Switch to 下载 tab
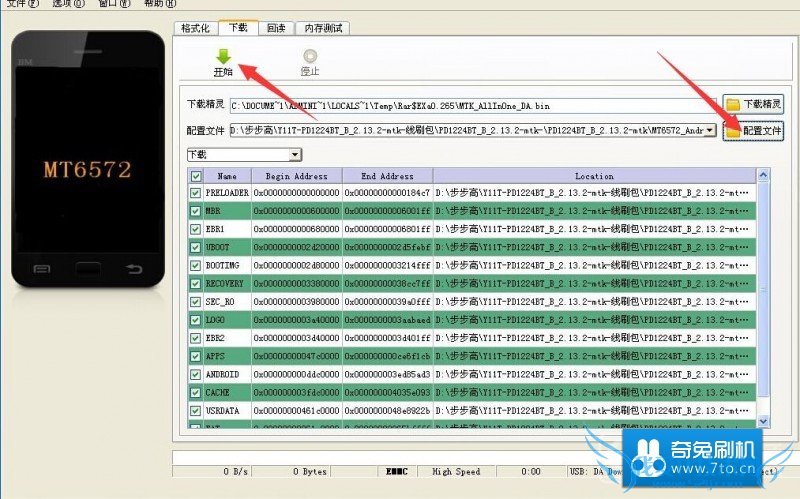The height and width of the screenshot is (499, 800). (x=238, y=28)
